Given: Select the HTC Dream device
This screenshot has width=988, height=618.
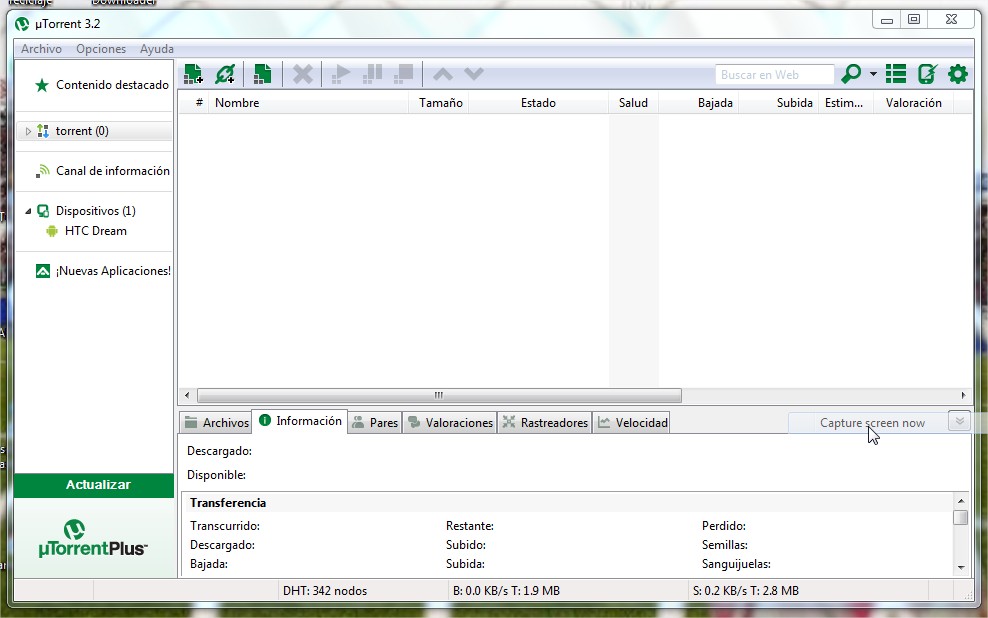Looking at the screenshot, I should 96,231.
